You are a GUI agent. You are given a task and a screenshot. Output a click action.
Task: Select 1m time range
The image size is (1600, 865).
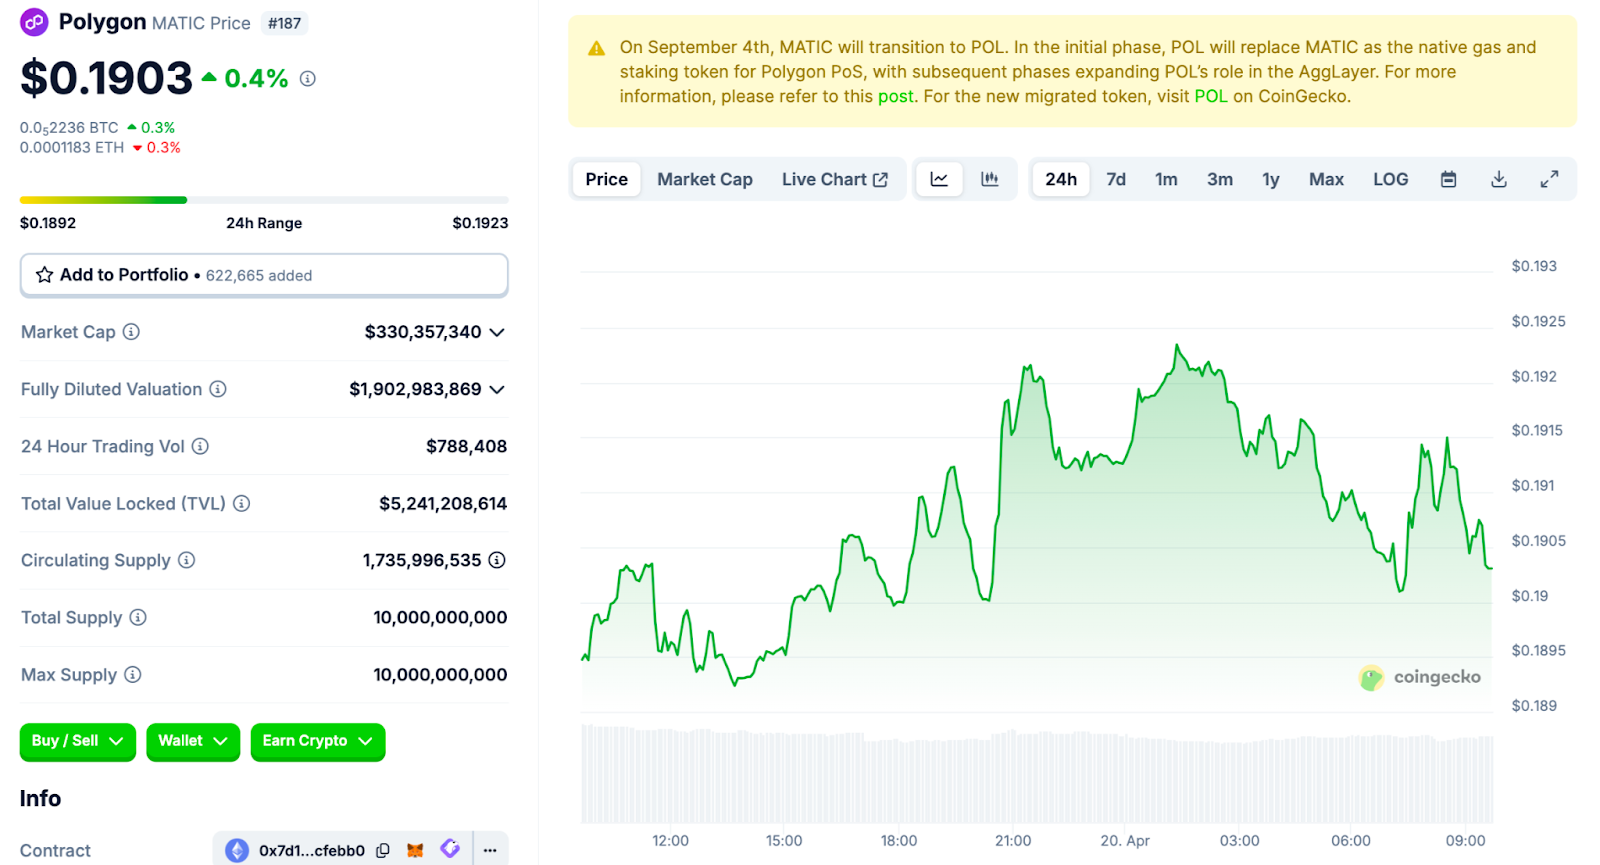click(x=1166, y=179)
